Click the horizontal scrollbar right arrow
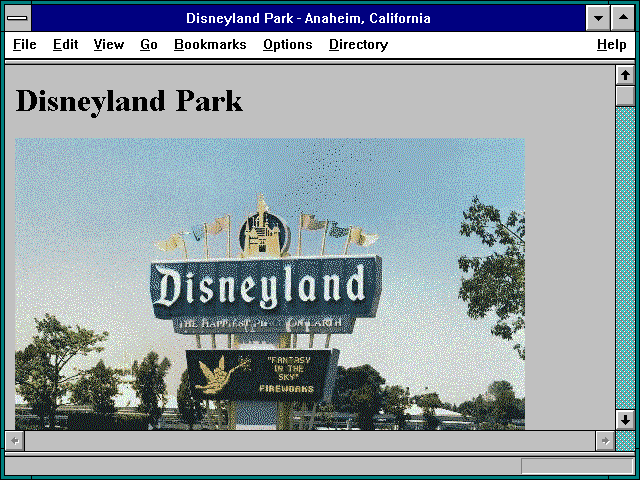The height and width of the screenshot is (480, 640). (605, 441)
